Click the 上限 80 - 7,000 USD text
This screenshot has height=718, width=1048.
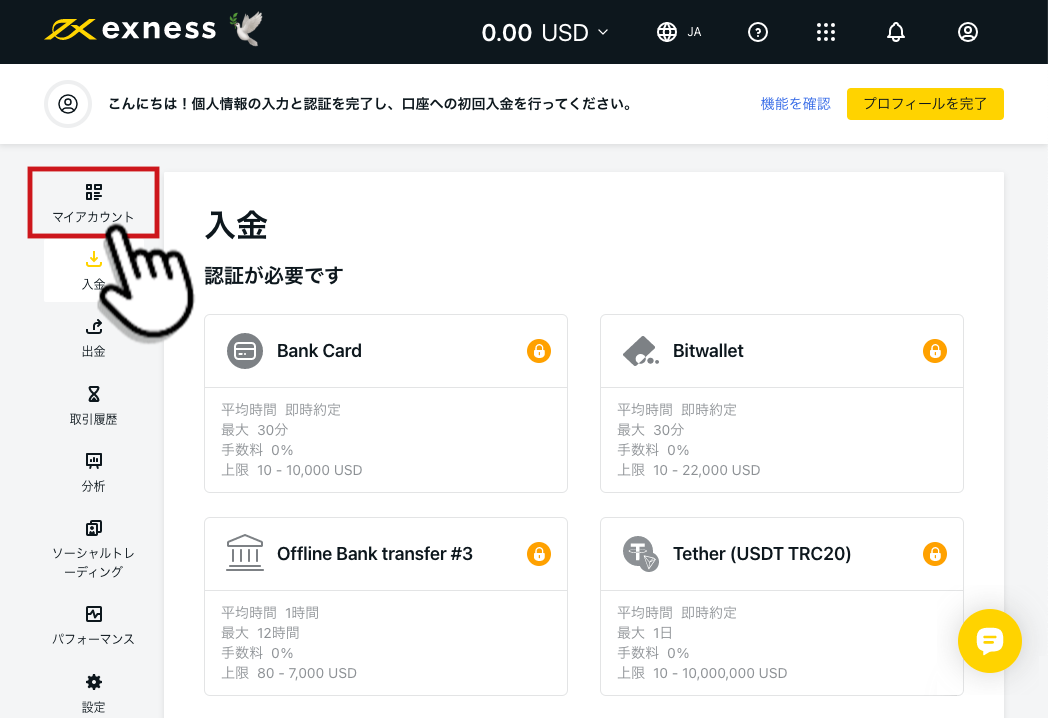[289, 673]
